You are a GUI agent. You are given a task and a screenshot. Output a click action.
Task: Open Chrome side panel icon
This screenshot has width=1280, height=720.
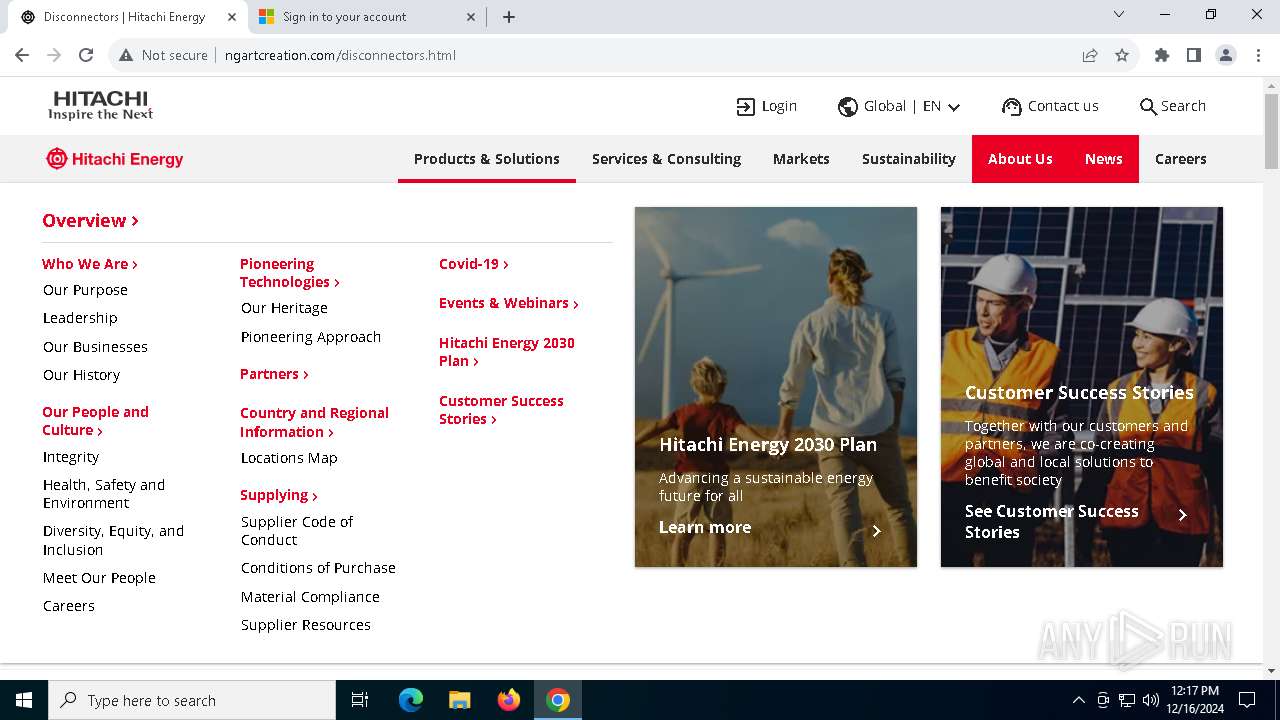pos(1194,55)
